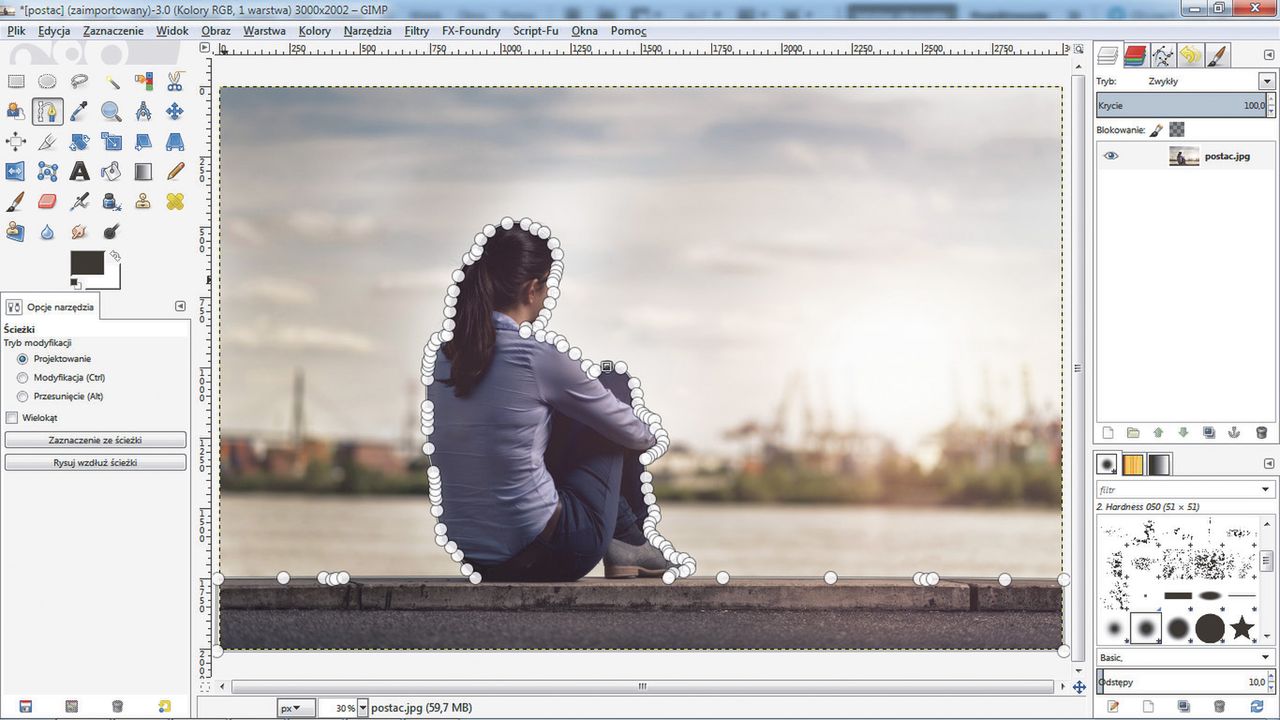
Task: Select the Select by Color tool
Action: point(143,81)
